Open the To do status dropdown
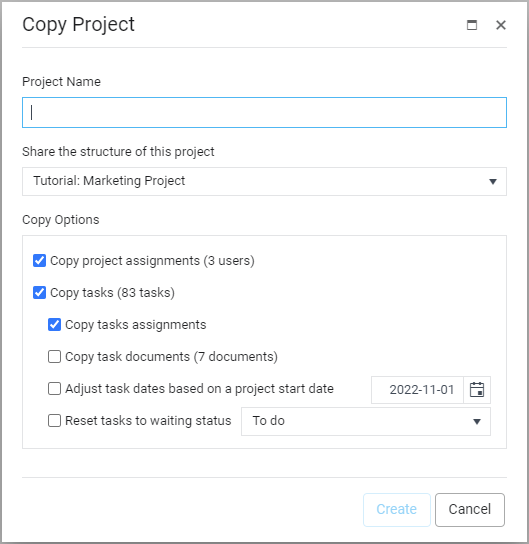This screenshot has width=529, height=544. click(366, 421)
